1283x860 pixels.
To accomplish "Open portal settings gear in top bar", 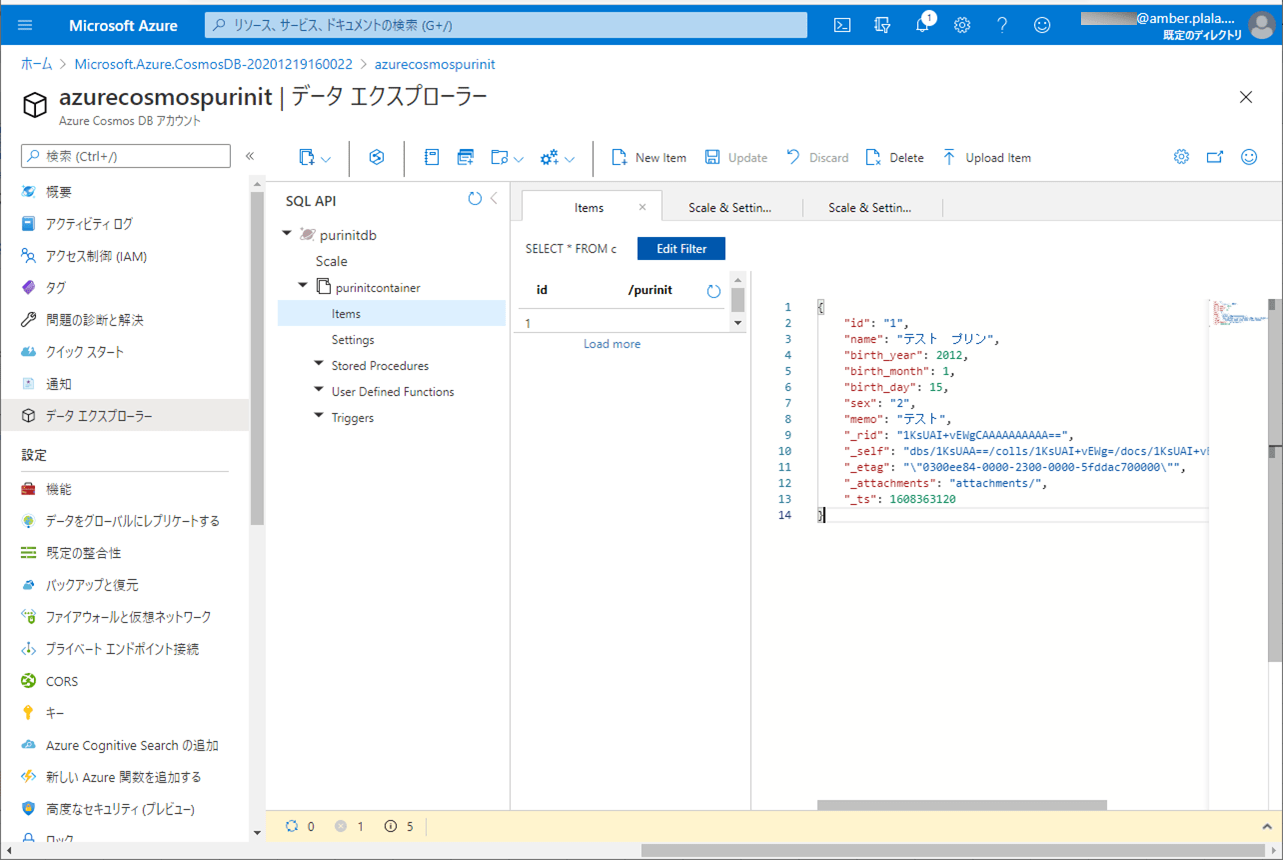I will (x=962, y=25).
